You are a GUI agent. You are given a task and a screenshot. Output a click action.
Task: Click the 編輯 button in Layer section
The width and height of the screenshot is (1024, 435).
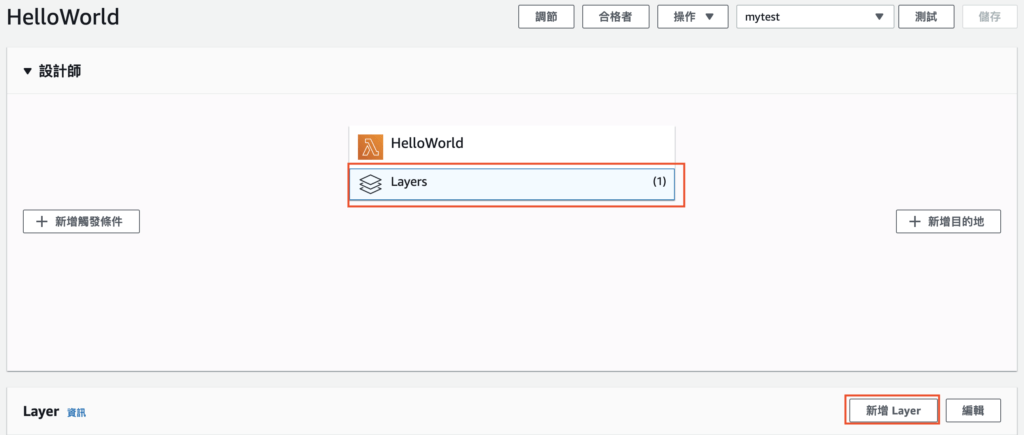973,411
